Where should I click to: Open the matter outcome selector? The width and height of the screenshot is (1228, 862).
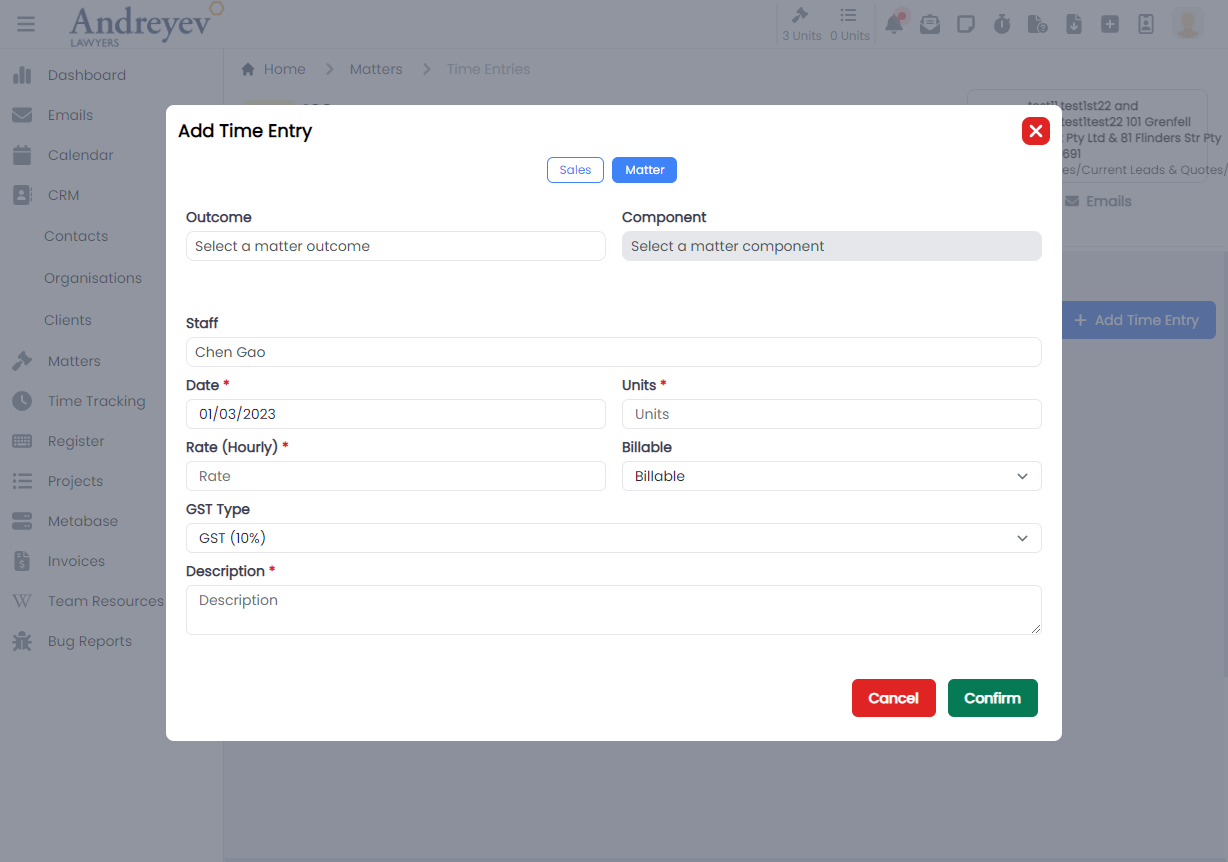click(395, 246)
